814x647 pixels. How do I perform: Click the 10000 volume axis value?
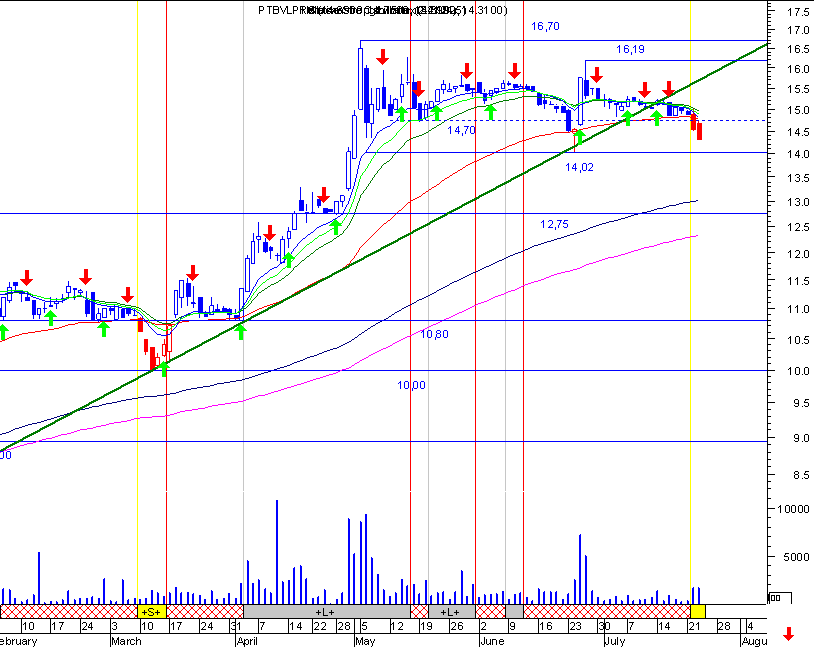pyautogui.click(x=793, y=509)
